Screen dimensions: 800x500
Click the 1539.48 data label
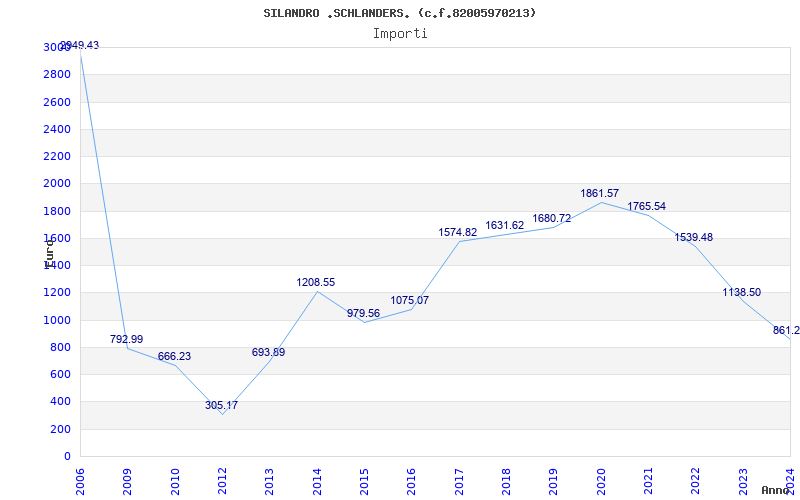coord(694,237)
